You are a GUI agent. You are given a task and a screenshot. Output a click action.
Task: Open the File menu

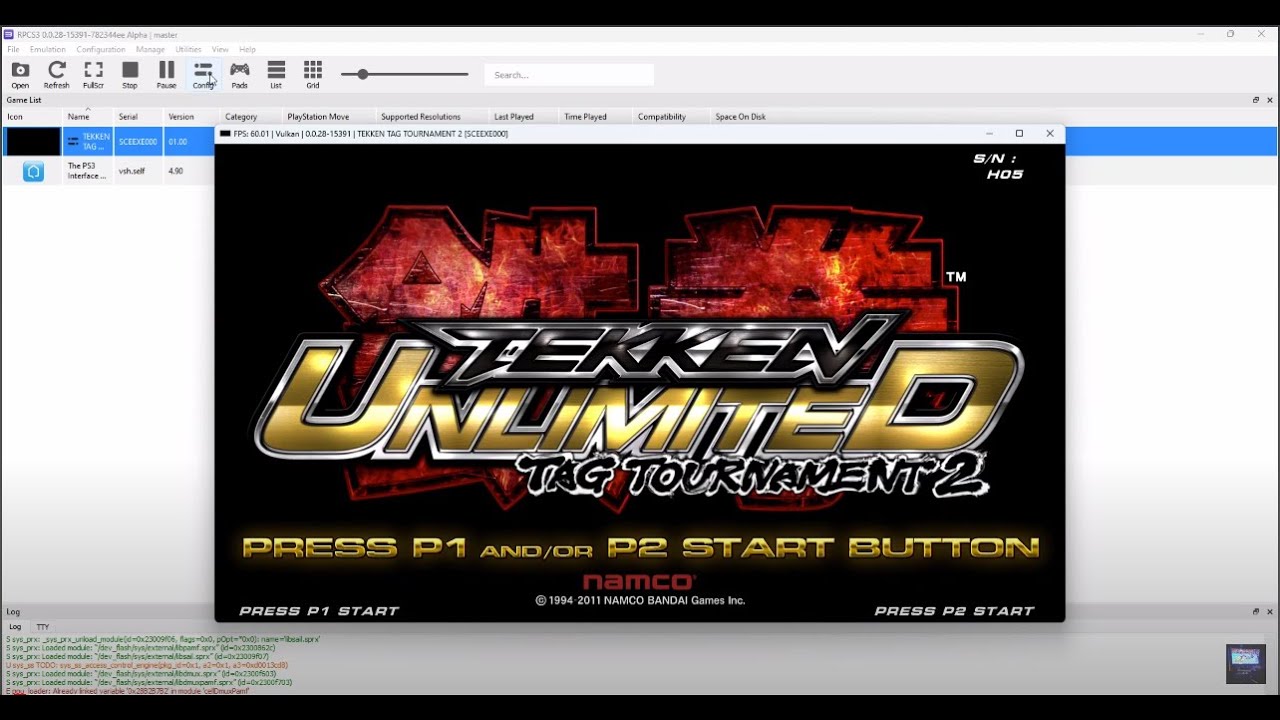13,49
